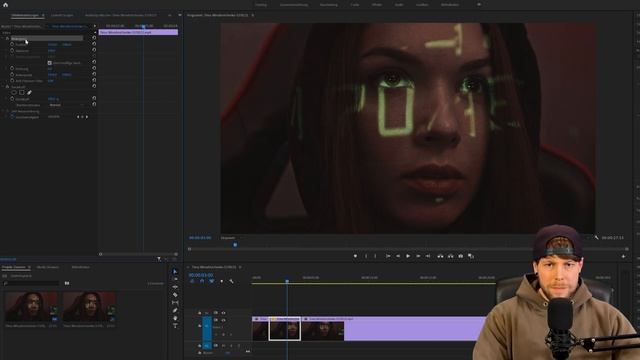Set the Mark In point
640x360 pixels.
click(366, 256)
